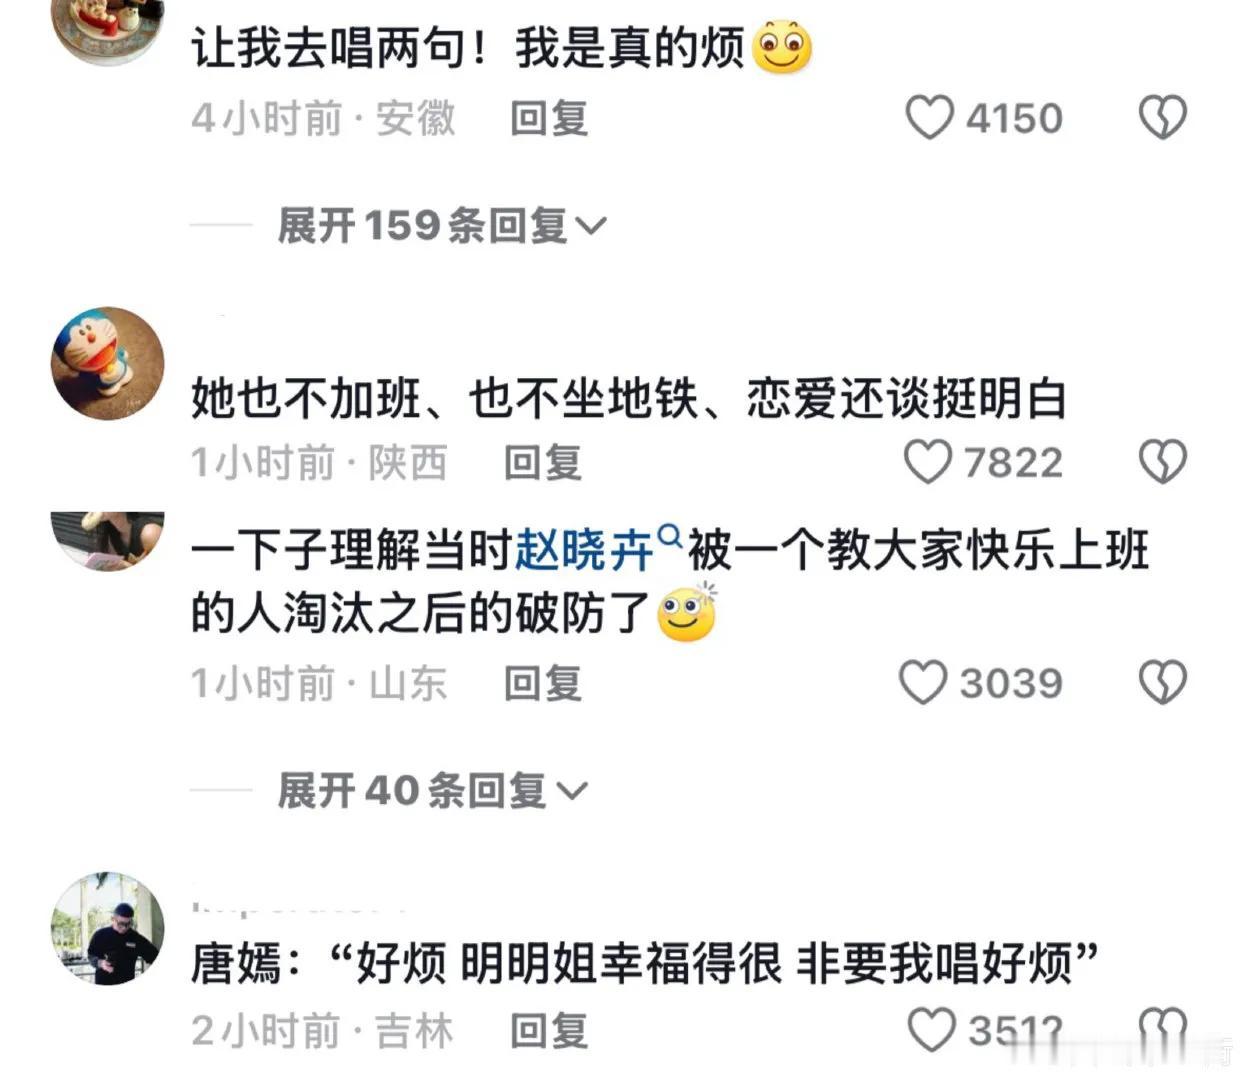Screen dimensions: 1242x1080
Task: Like the comment with 4150 likes
Action: (929, 118)
